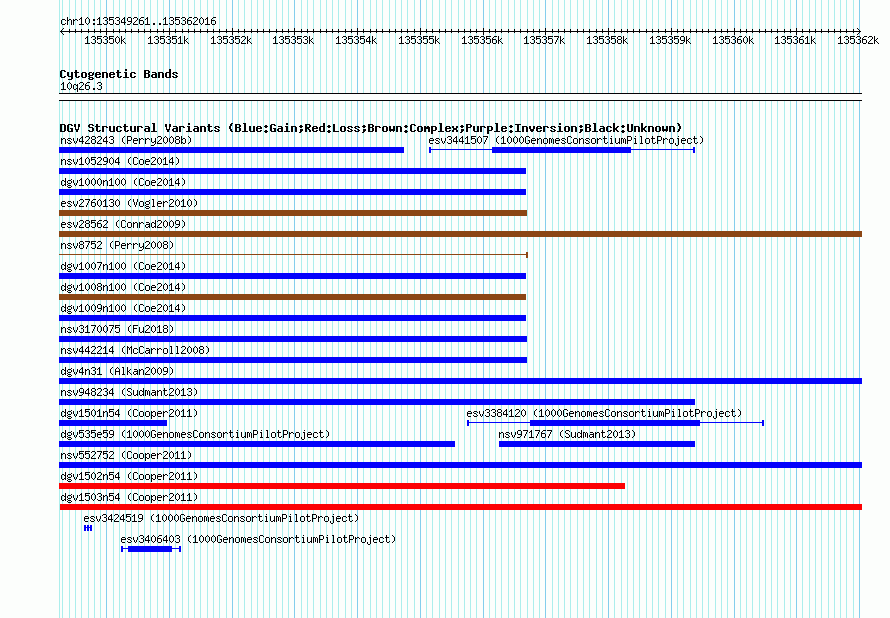
Task: Click the dgv1008n100 (Coe2014) label
Action: (x=123, y=287)
